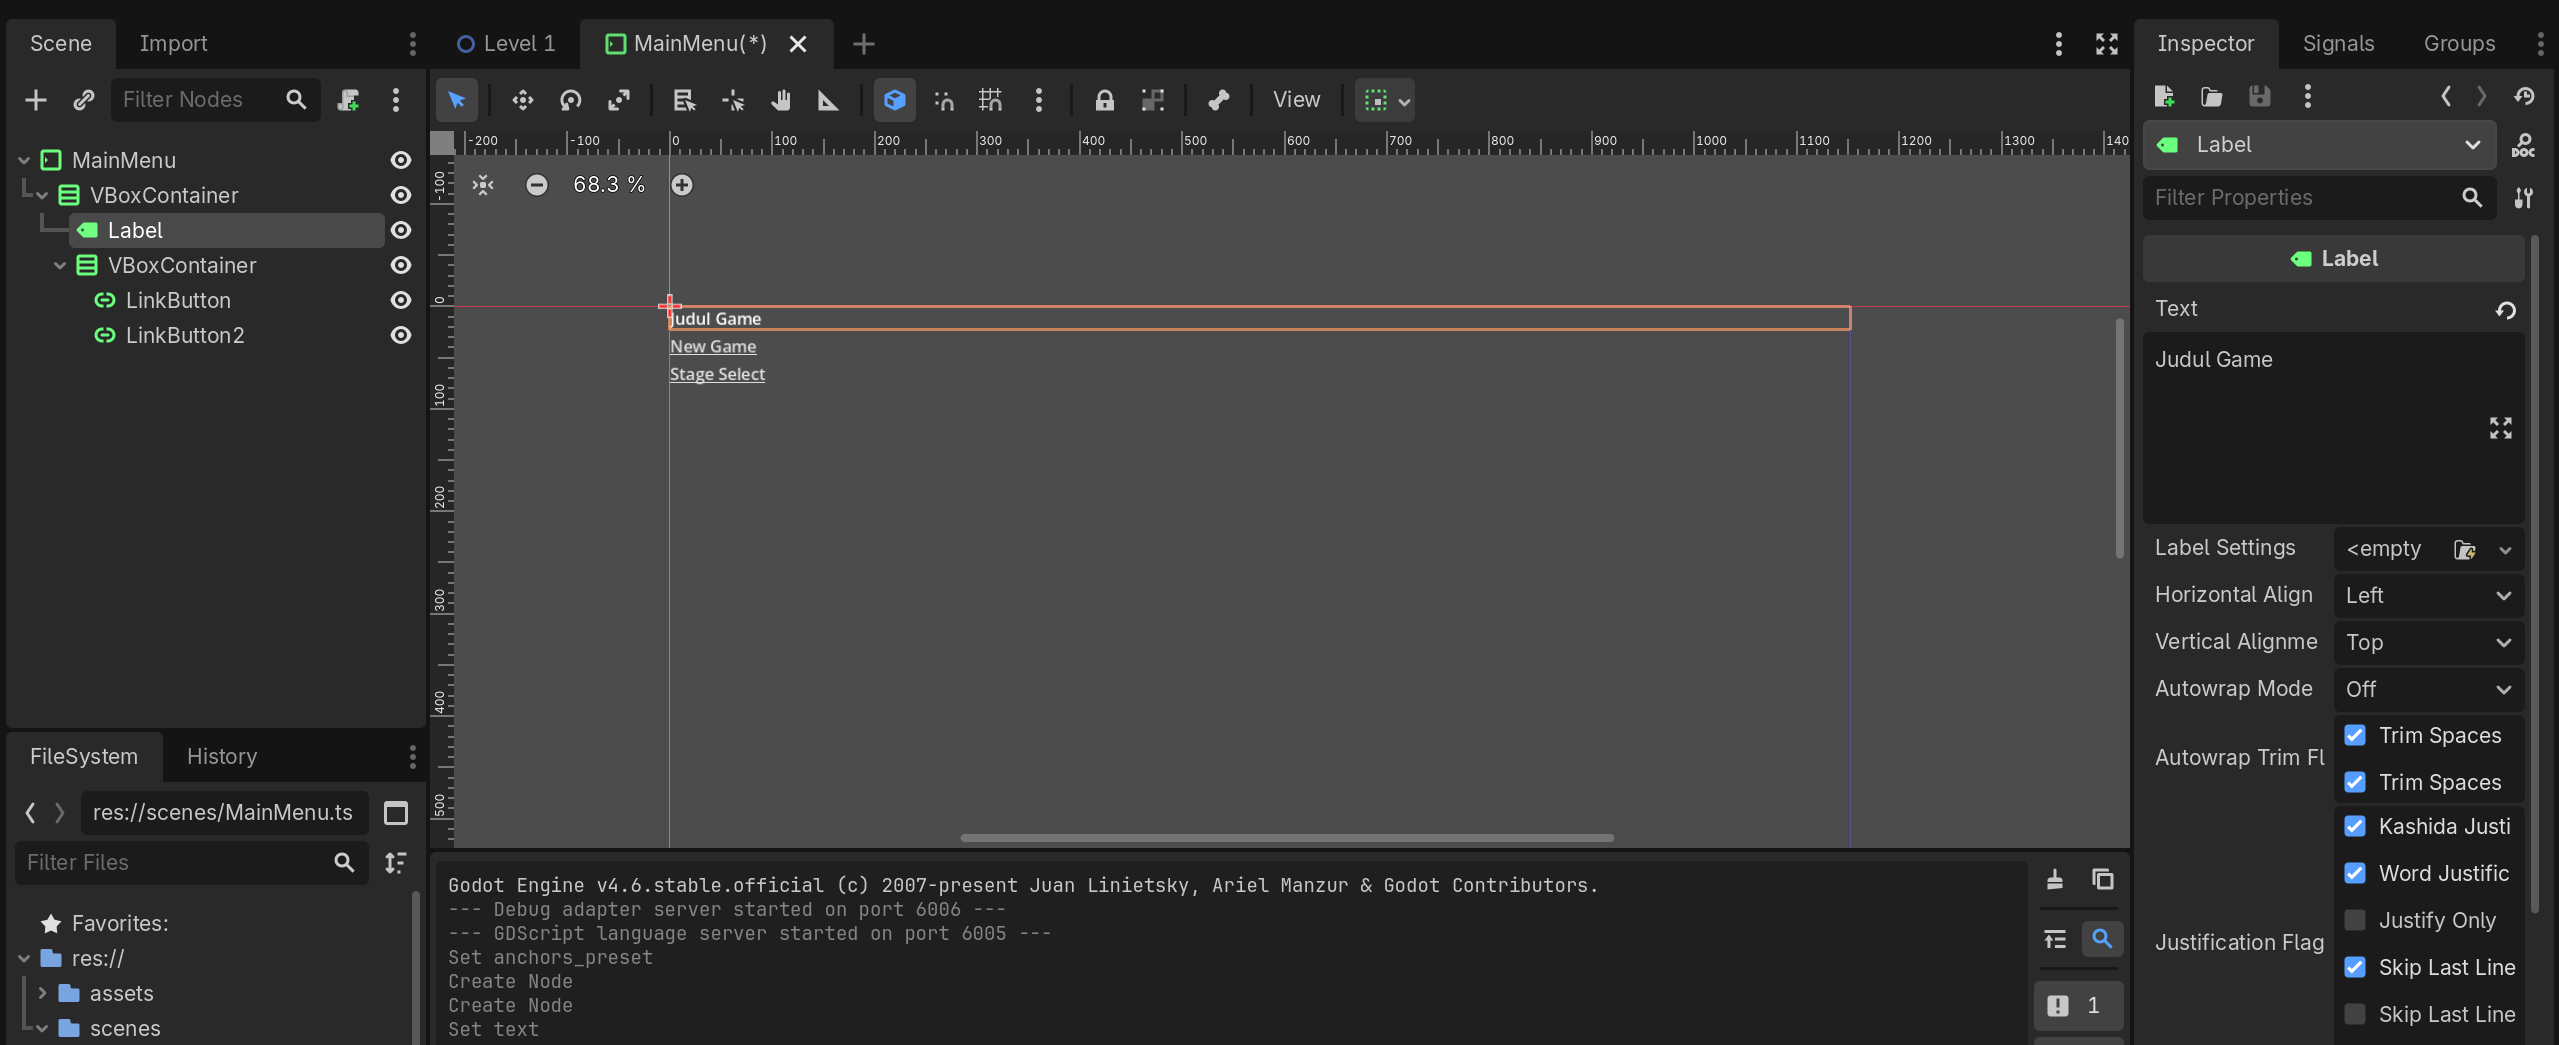Lock the selected node from movement
The image size is (2559, 1045).
pos(1104,100)
